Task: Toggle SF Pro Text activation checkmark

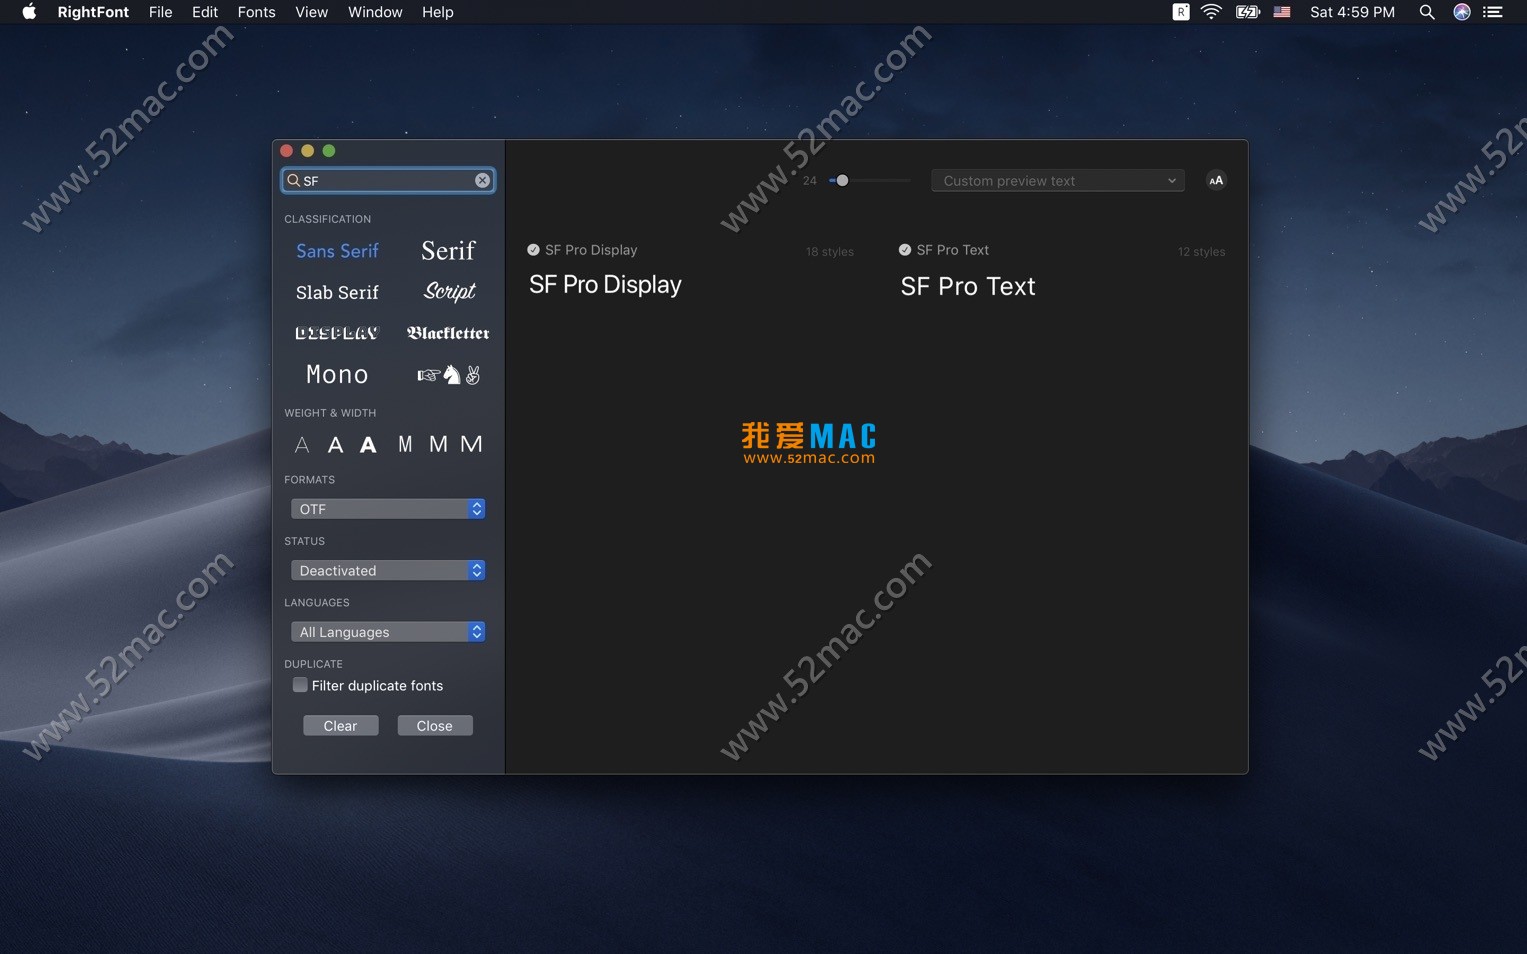Action: click(905, 250)
